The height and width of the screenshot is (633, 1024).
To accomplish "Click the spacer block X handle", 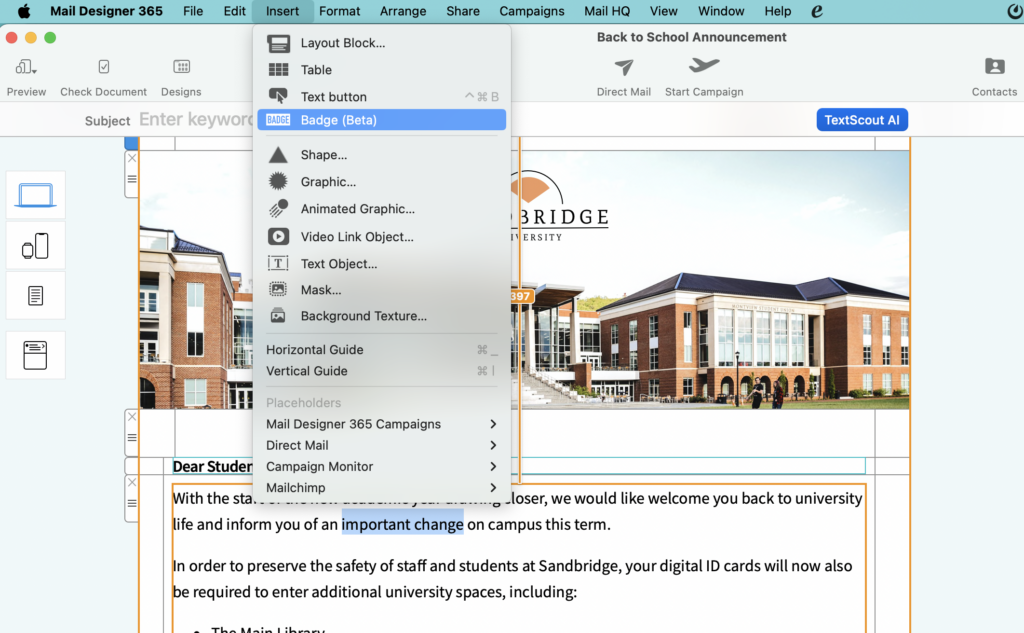I will click(132, 417).
